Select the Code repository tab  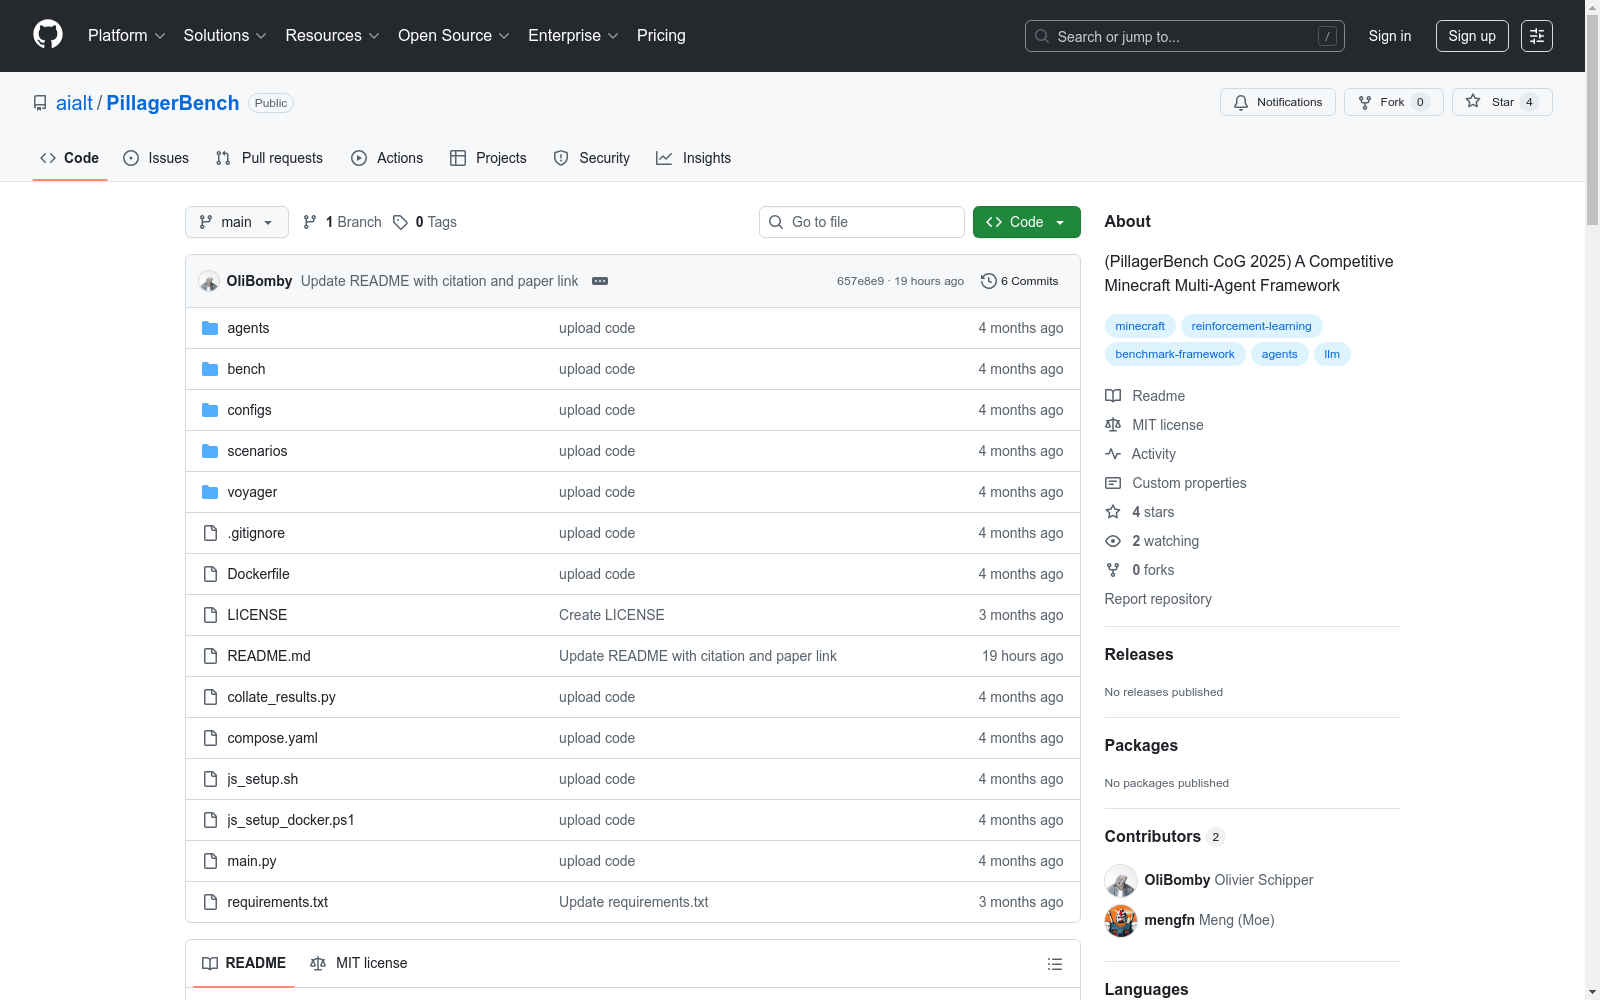coord(70,158)
